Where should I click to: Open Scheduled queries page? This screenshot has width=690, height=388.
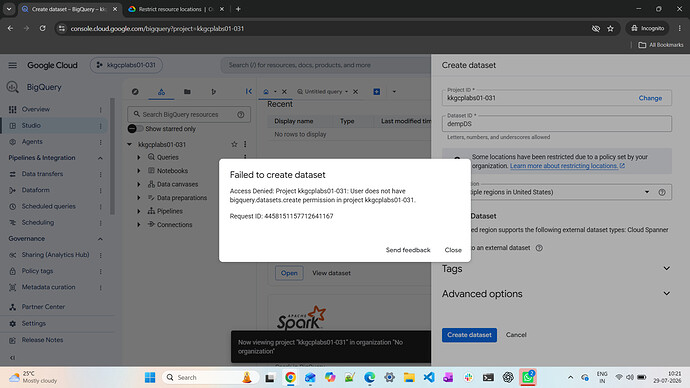pyautogui.click(x=48, y=206)
